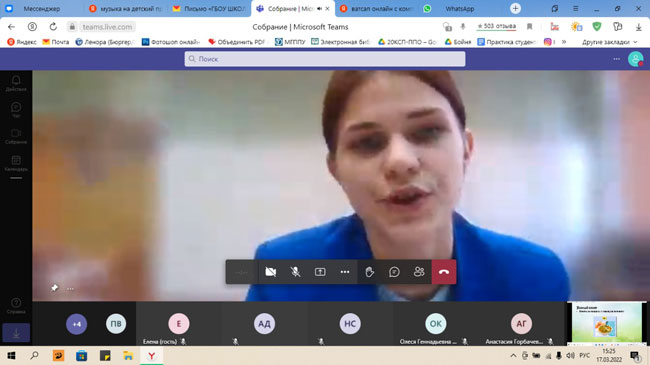Open a new browser tab
650x365 pixels.
tap(515, 8)
